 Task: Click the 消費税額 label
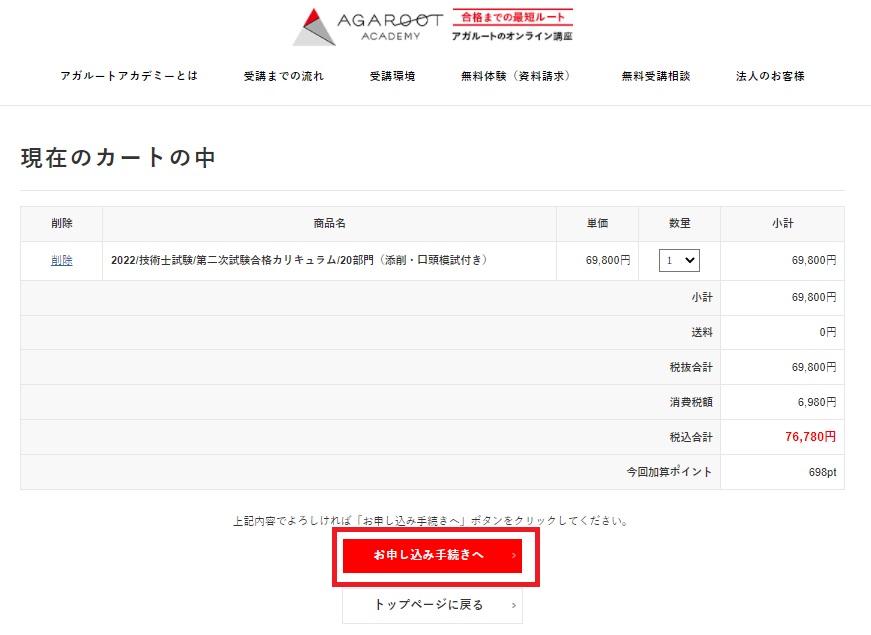[x=691, y=402]
